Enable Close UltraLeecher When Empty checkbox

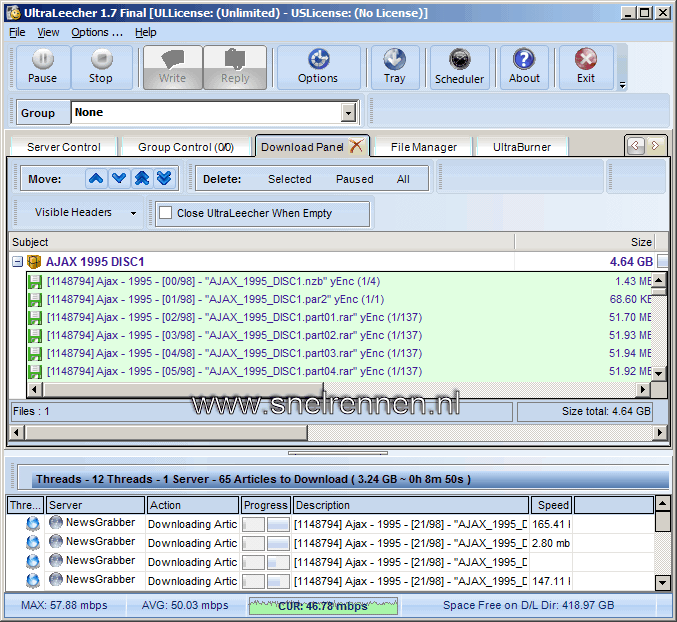(x=165, y=213)
